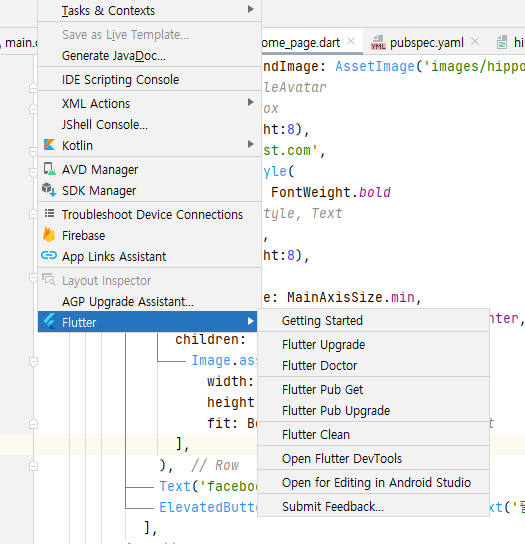Choose Getting Started in Flutter submenu
This screenshot has width=525, height=544.
(x=373, y=320)
